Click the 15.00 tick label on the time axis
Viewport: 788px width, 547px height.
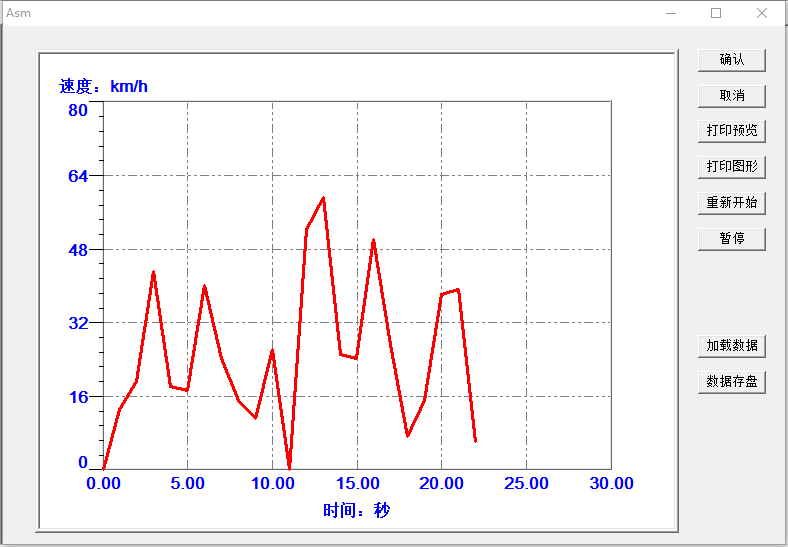pyautogui.click(x=357, y=484)
